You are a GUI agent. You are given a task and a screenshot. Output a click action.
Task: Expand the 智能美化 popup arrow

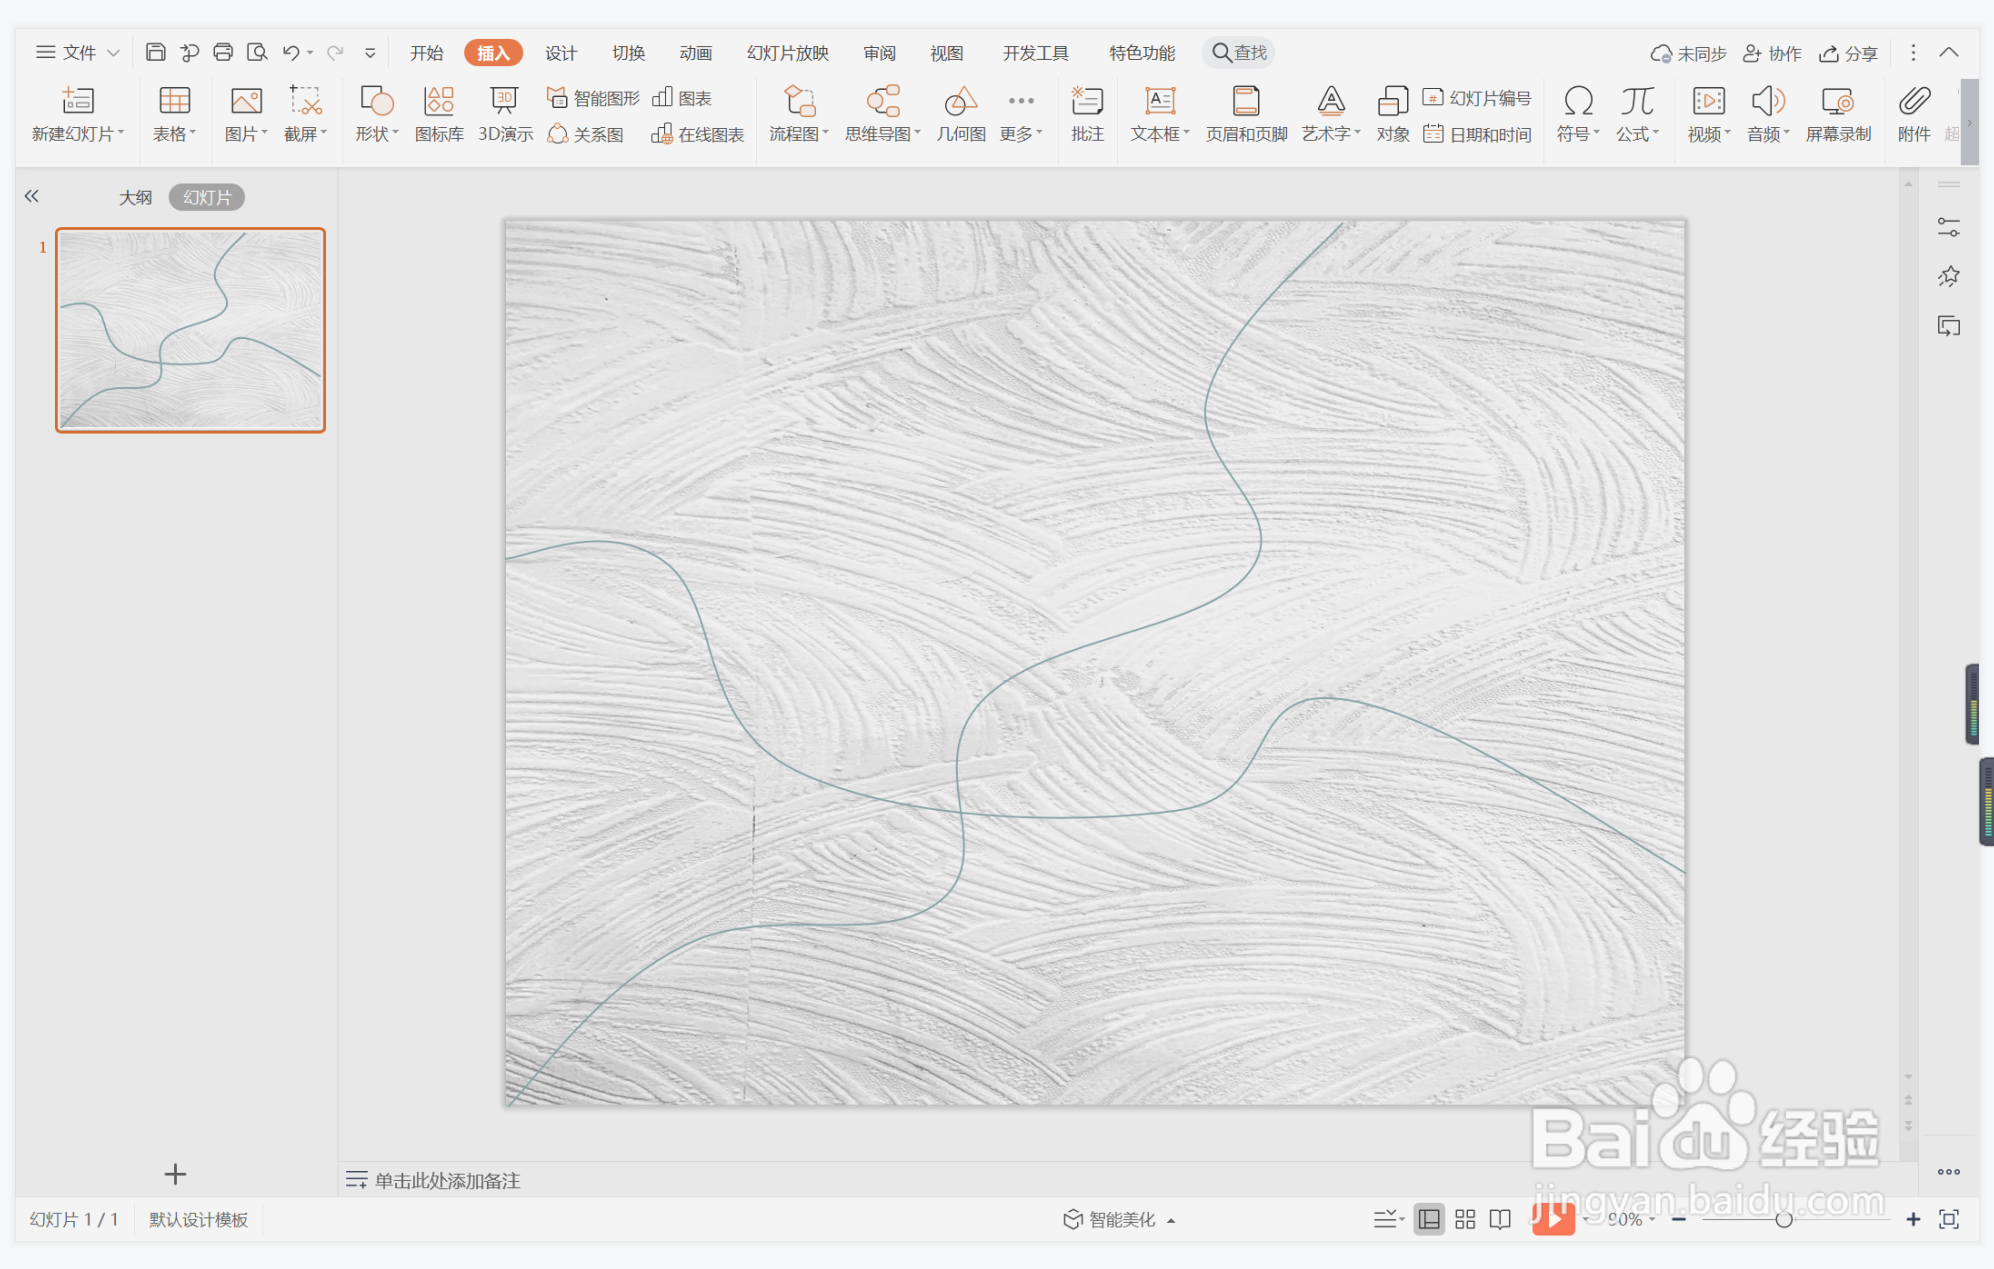tap(1171, 1220)
